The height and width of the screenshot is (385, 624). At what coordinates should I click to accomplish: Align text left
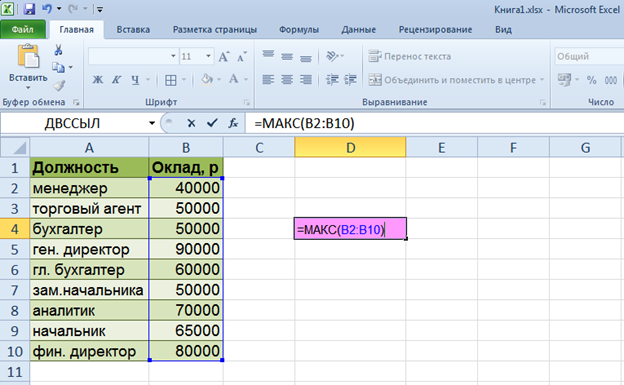pos(268,80)
